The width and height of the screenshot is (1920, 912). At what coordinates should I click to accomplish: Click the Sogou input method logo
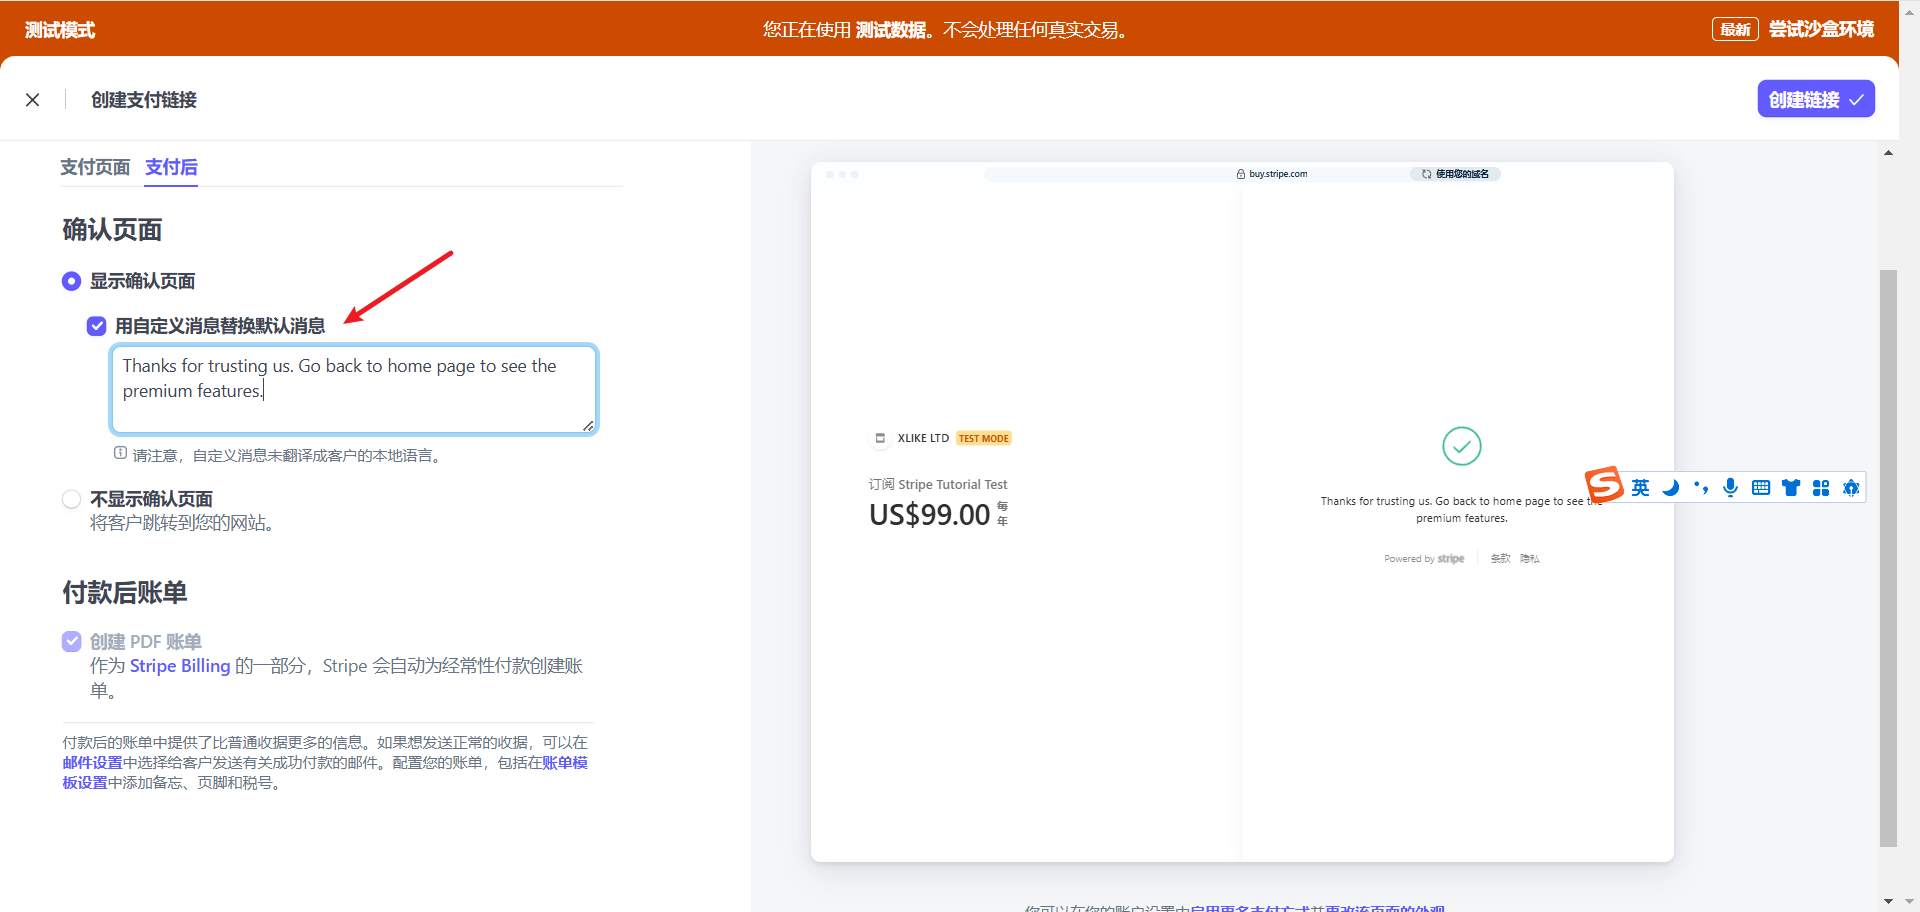[1604, 485]
